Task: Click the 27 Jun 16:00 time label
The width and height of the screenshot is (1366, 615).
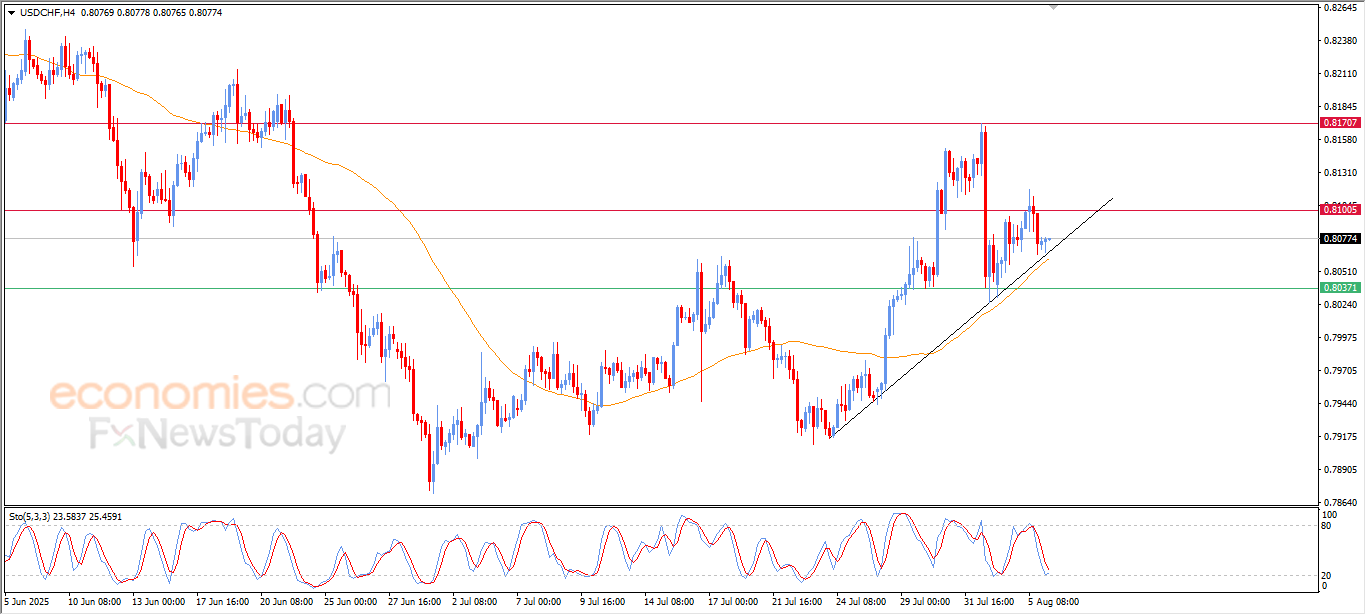Action: pyautogui.click(x=414, y=603)
